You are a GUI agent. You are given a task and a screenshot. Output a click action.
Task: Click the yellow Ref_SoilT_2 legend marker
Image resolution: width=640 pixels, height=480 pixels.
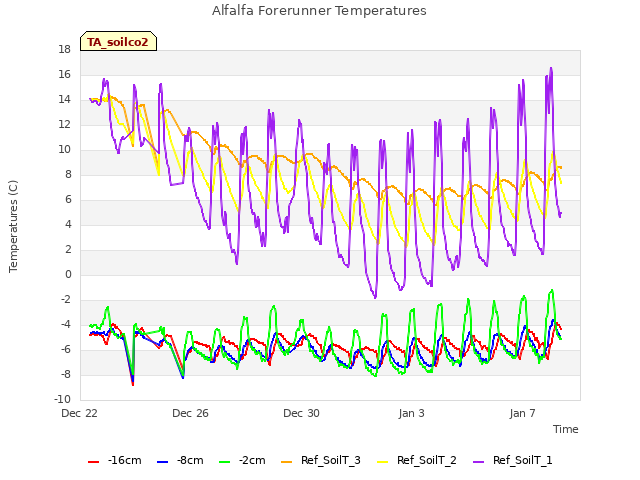(383, 462)
